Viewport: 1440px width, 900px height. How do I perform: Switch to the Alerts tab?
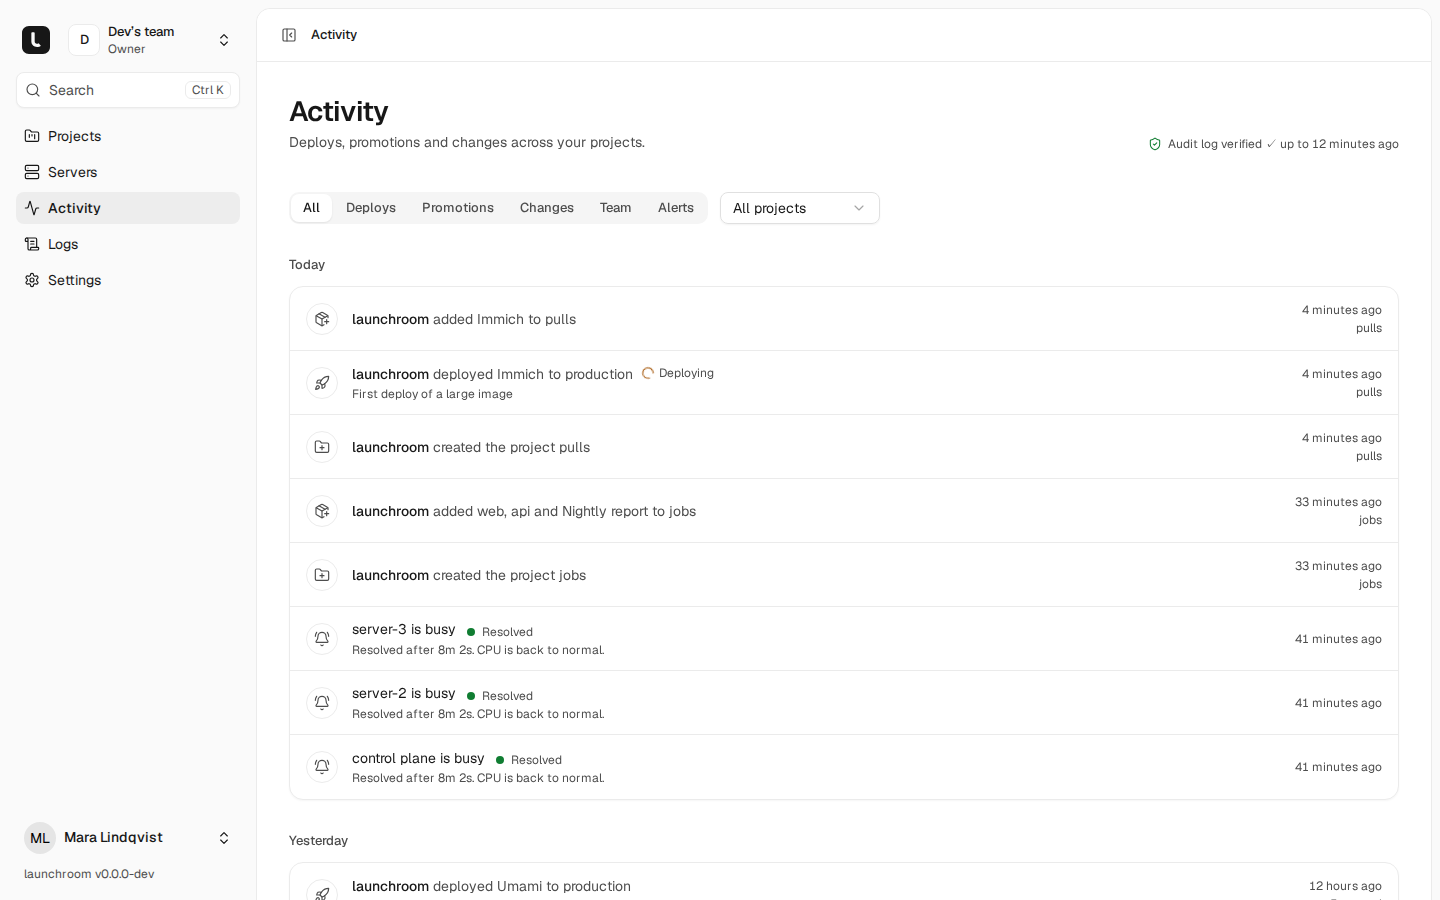point(676,208)
